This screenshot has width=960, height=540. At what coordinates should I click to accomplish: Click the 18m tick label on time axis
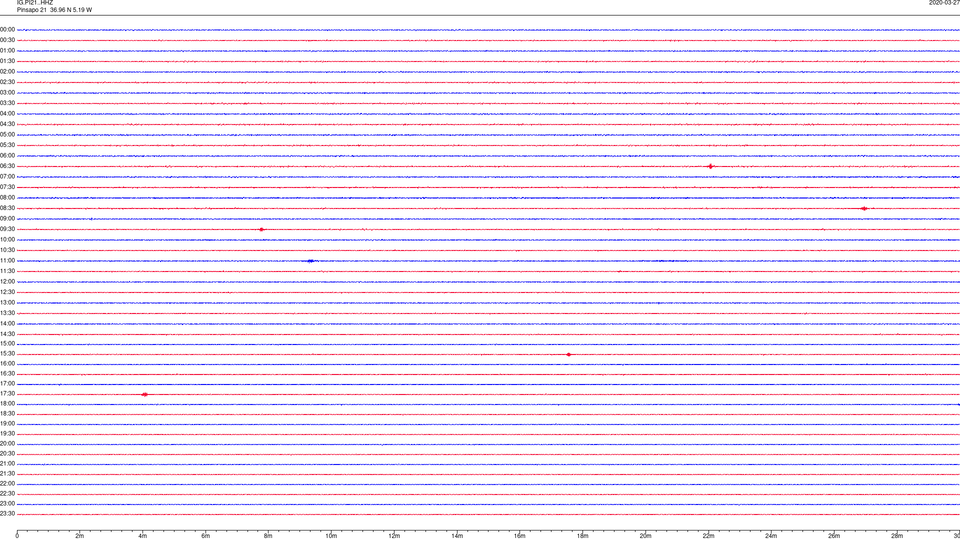(583, 536)
